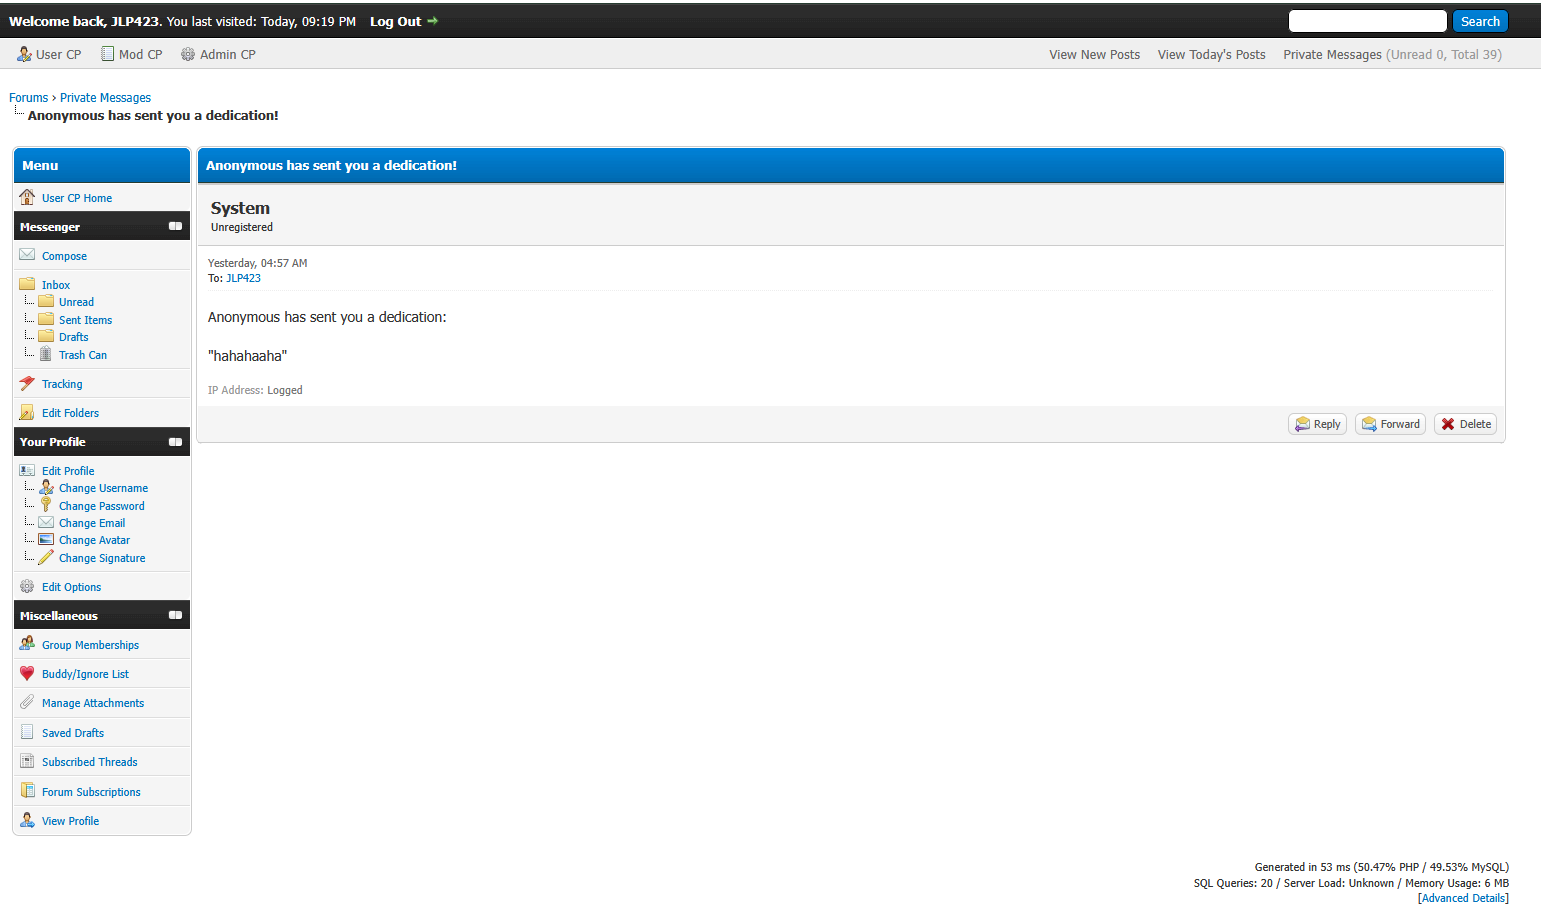Click the search text field

coord(1367,21)
